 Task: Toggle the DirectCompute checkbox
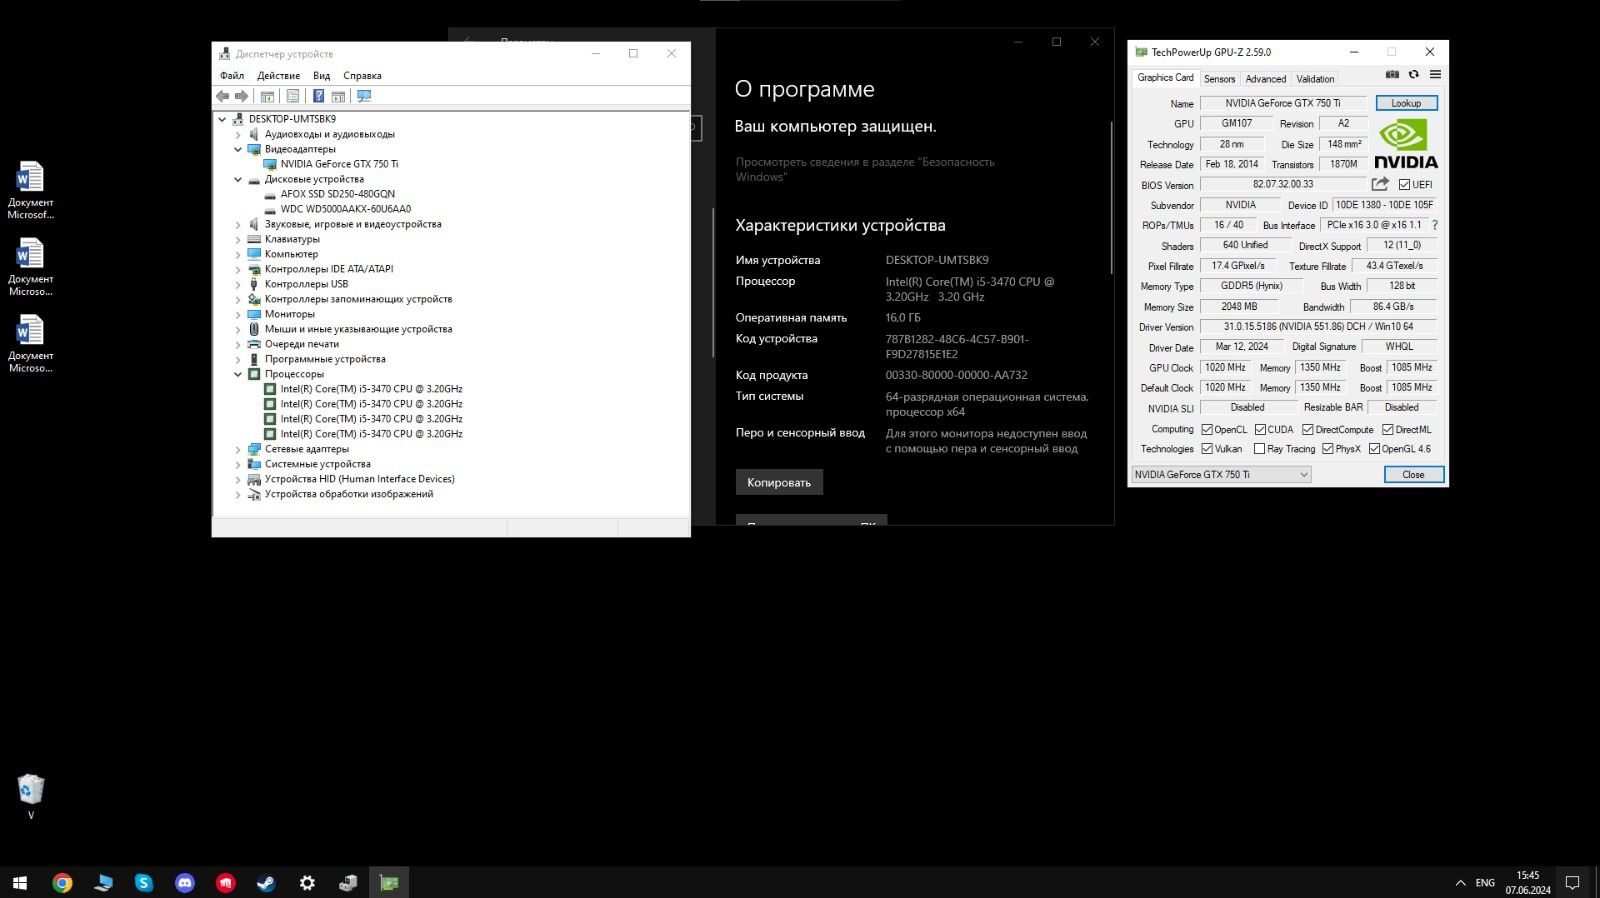coord(1307,429)
